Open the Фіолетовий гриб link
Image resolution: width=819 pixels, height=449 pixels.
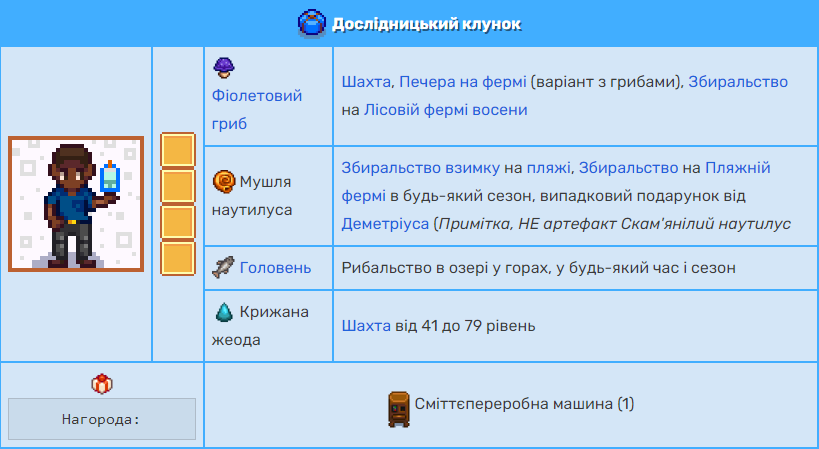(256, 110)
